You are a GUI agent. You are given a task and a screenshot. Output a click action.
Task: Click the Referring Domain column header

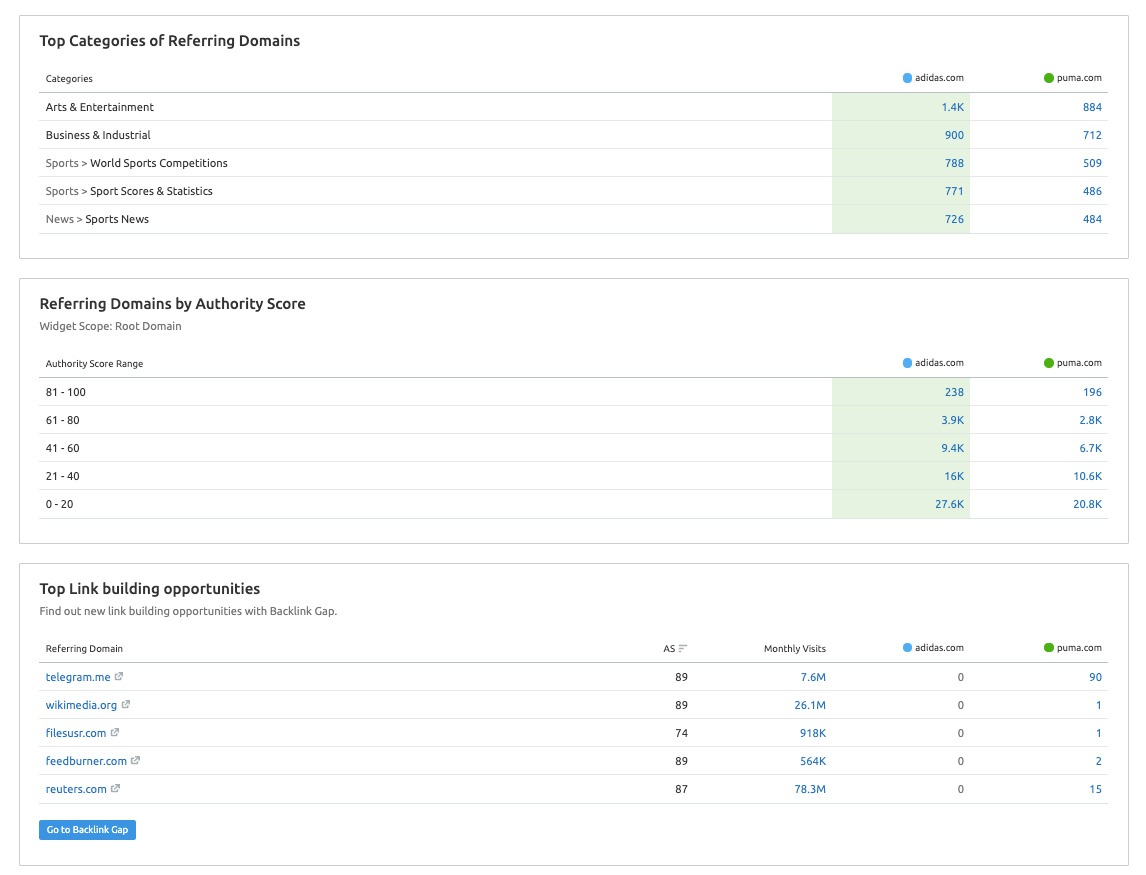coord(84,648)
